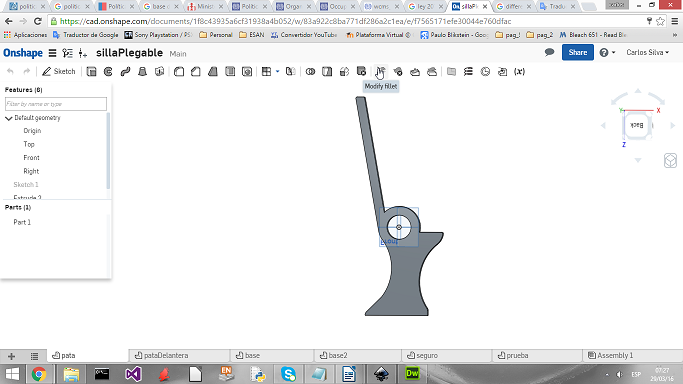
Task: Select Origin in the feature list
Action: pyautogui.click(x=32, y=131)
